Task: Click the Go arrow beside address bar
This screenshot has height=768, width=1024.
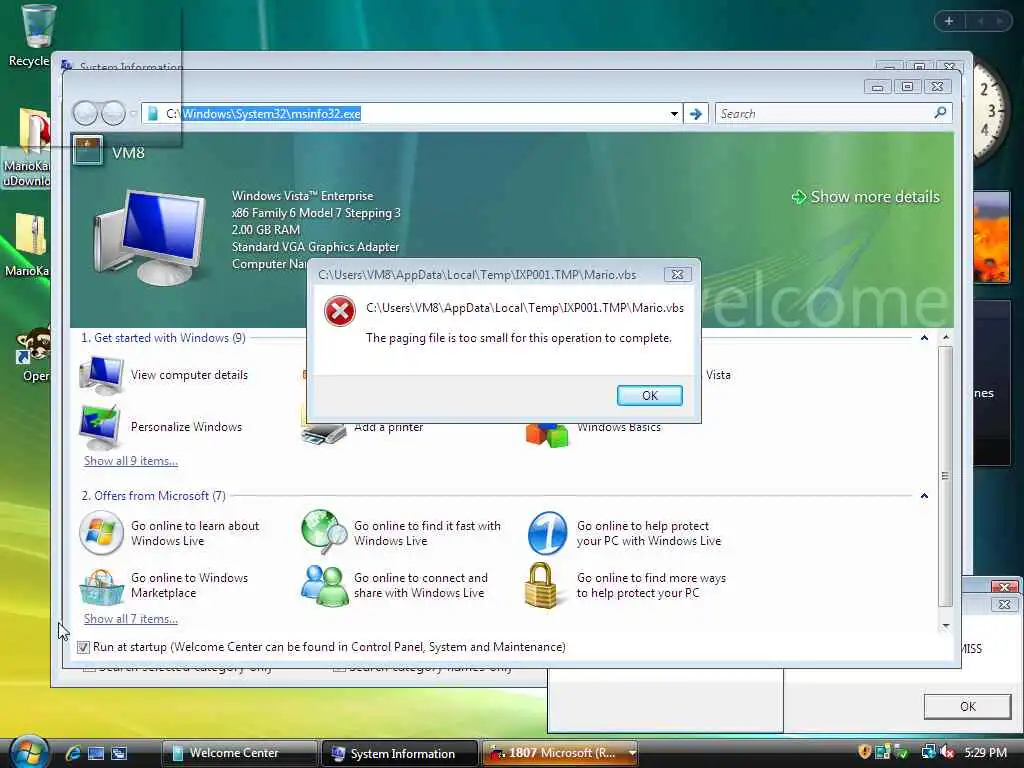Action: pos(696,114)
